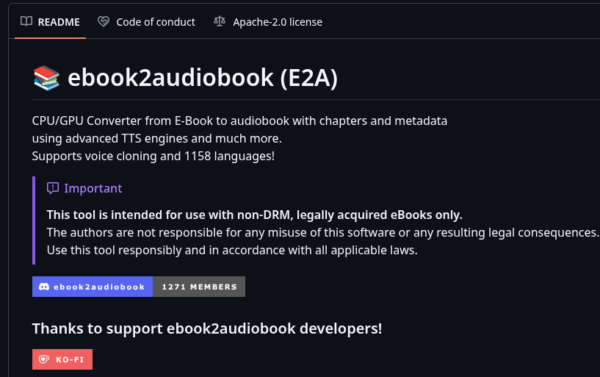This screenshot has height=377, width=600.
Task: Click the Ko-fi cup heart icon
Action: click(44, 359)
